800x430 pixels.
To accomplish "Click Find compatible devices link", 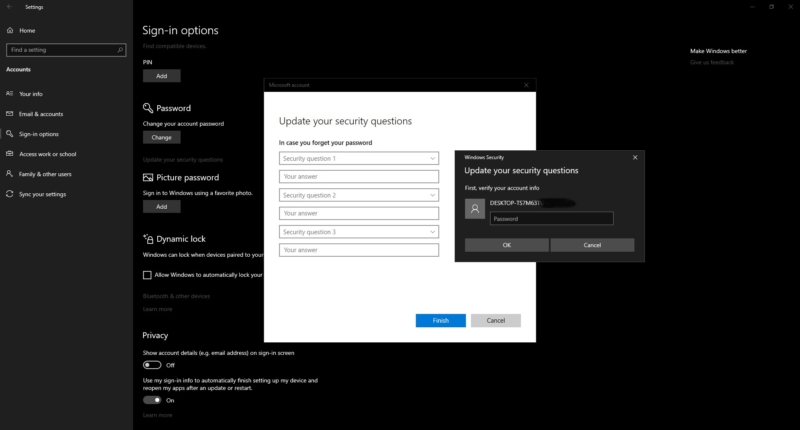I will coord(174,46).
